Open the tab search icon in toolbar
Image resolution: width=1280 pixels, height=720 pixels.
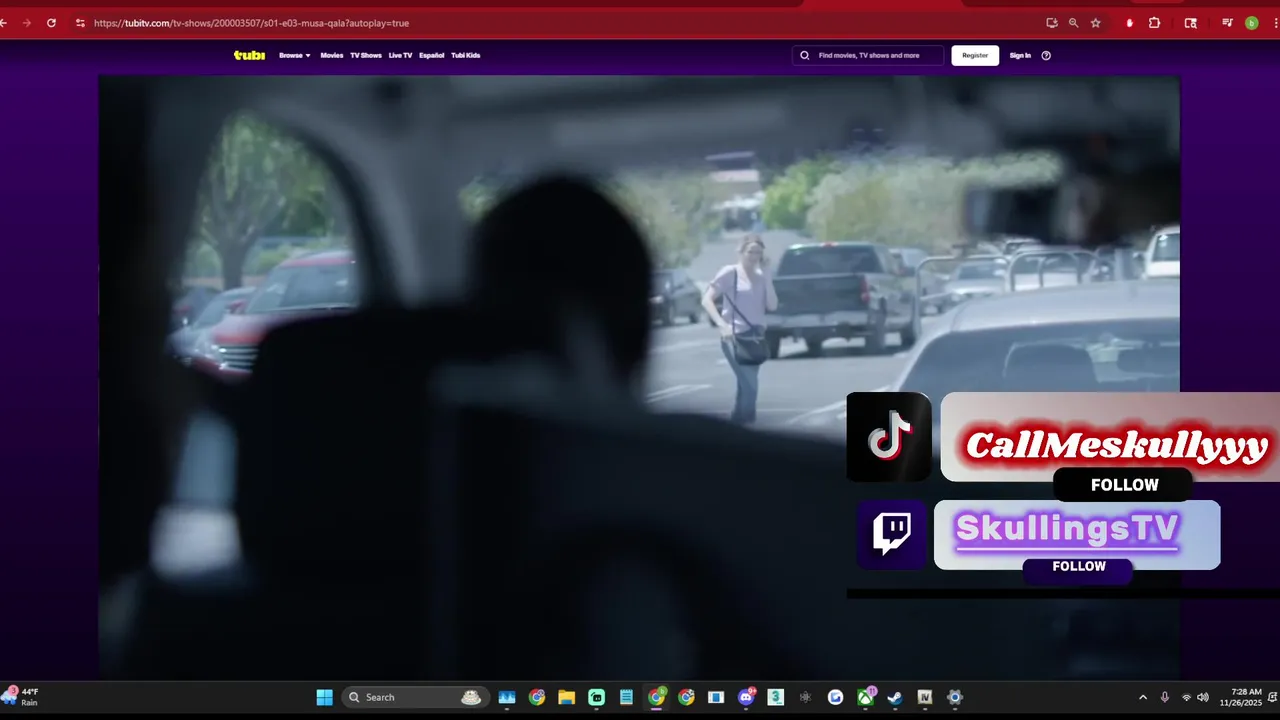point(1190,23)
